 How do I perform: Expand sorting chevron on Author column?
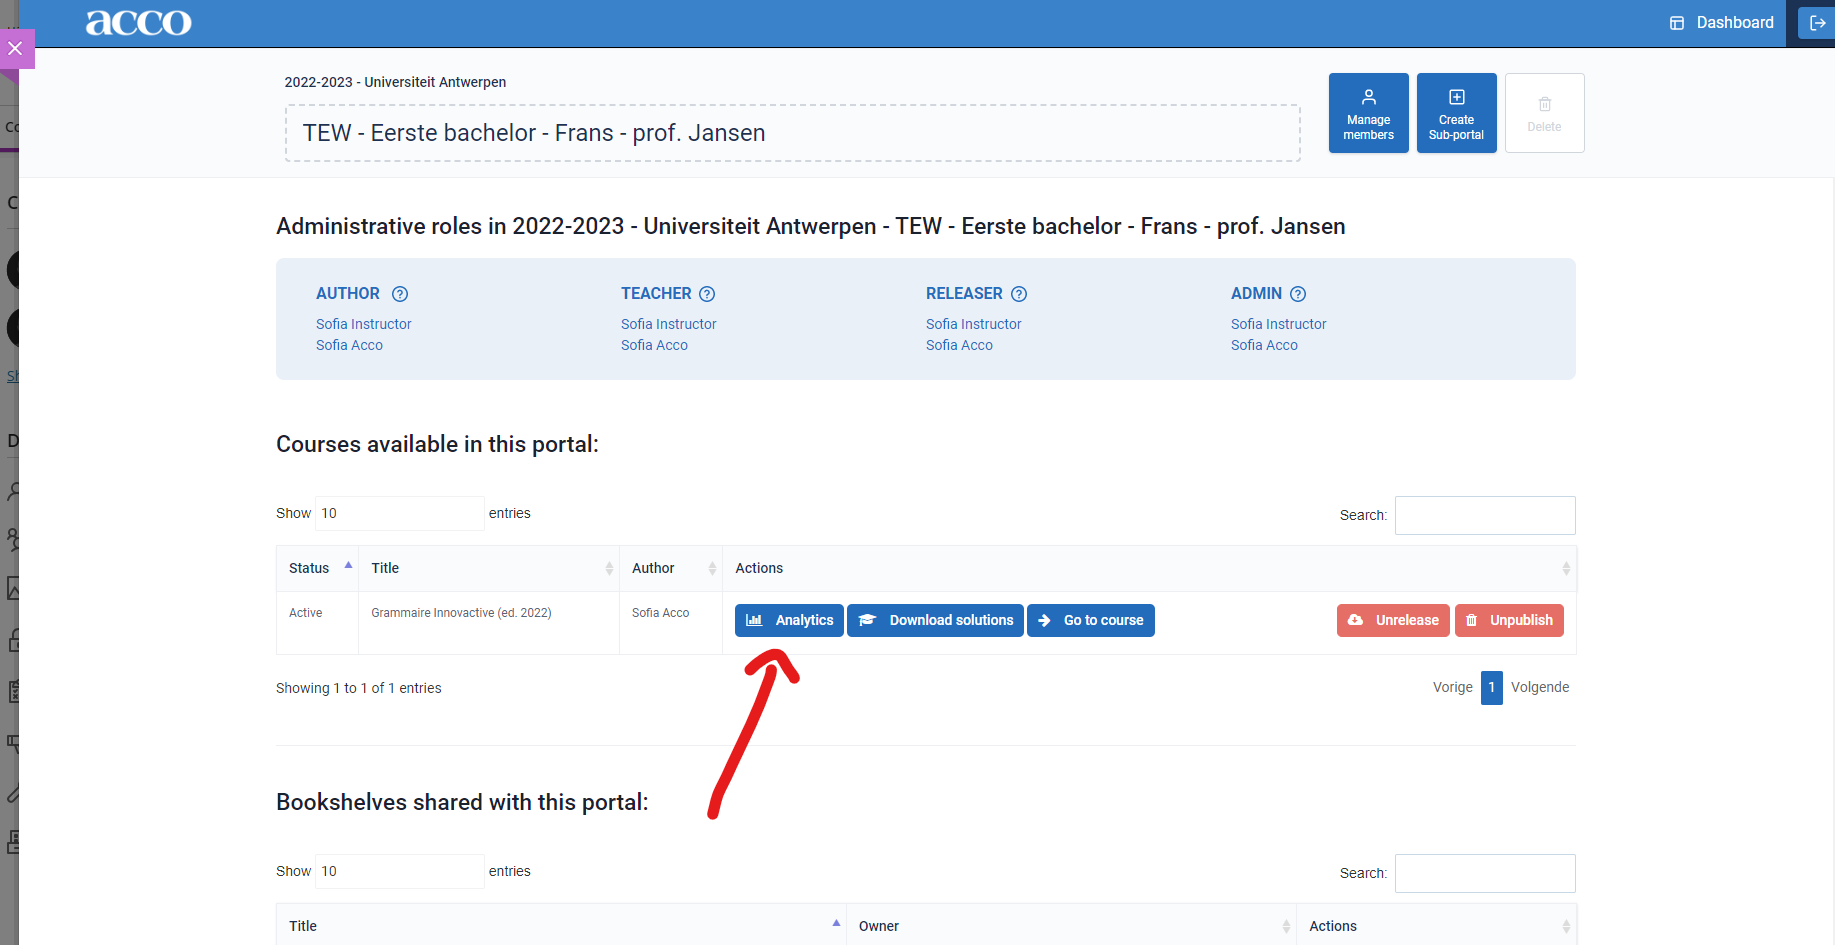click(712, 568)
